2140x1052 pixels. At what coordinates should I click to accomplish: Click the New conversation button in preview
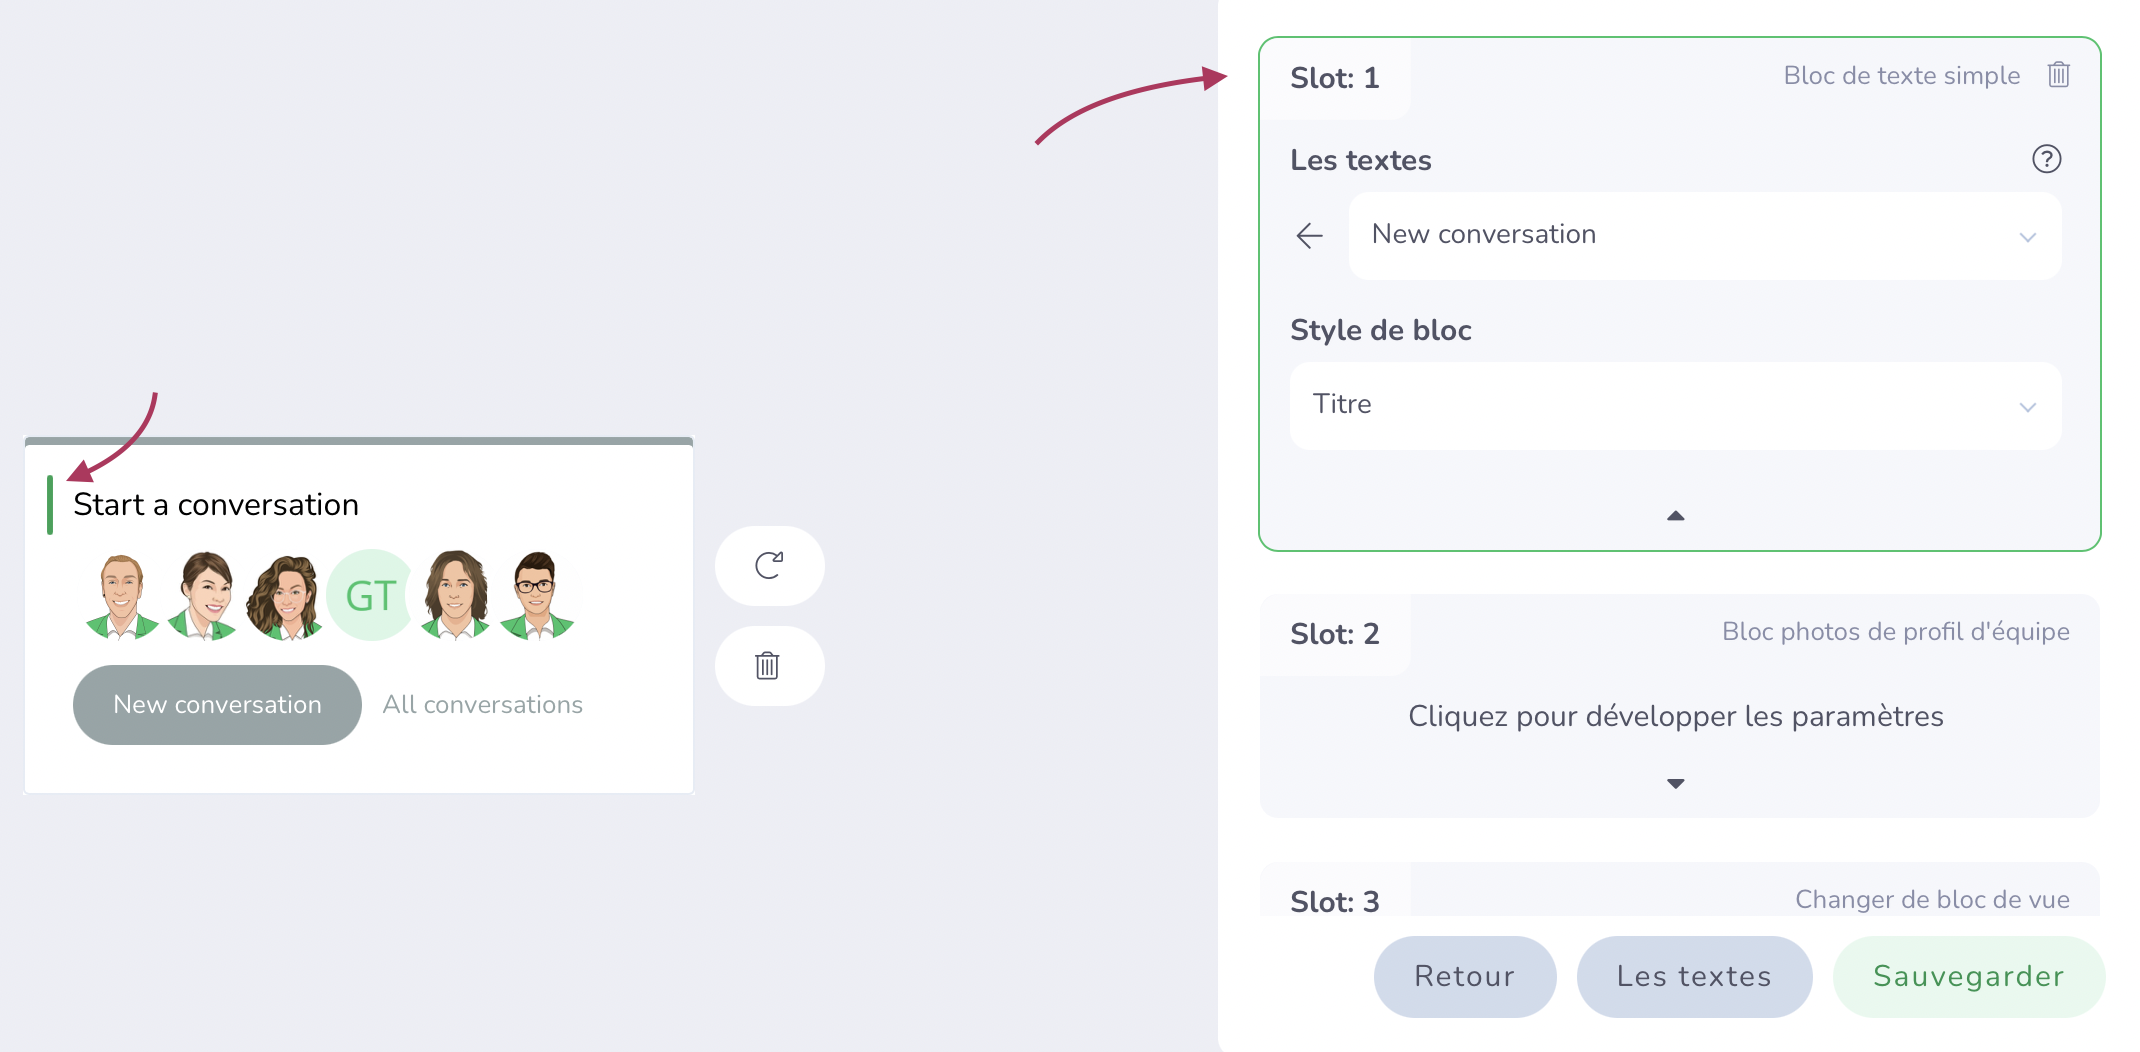[217, 705]
